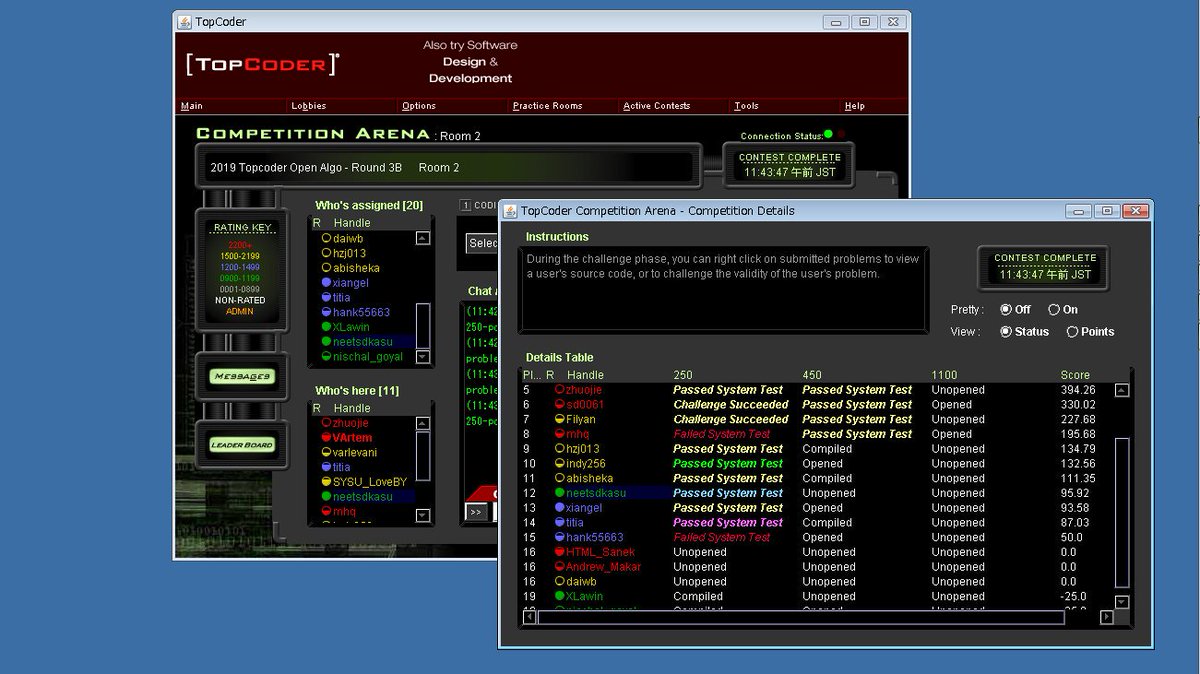Set View to Status
The height and width of the screenshot is (674, 1200).
coord(1005,332)
